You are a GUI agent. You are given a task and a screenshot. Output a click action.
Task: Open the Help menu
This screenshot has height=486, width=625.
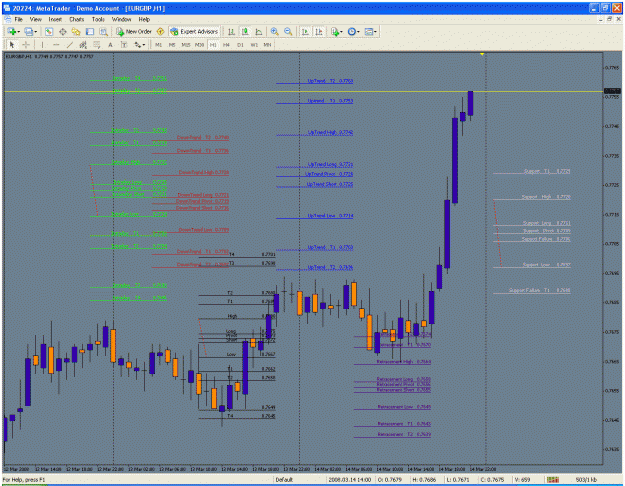click(x=144, y=19)
